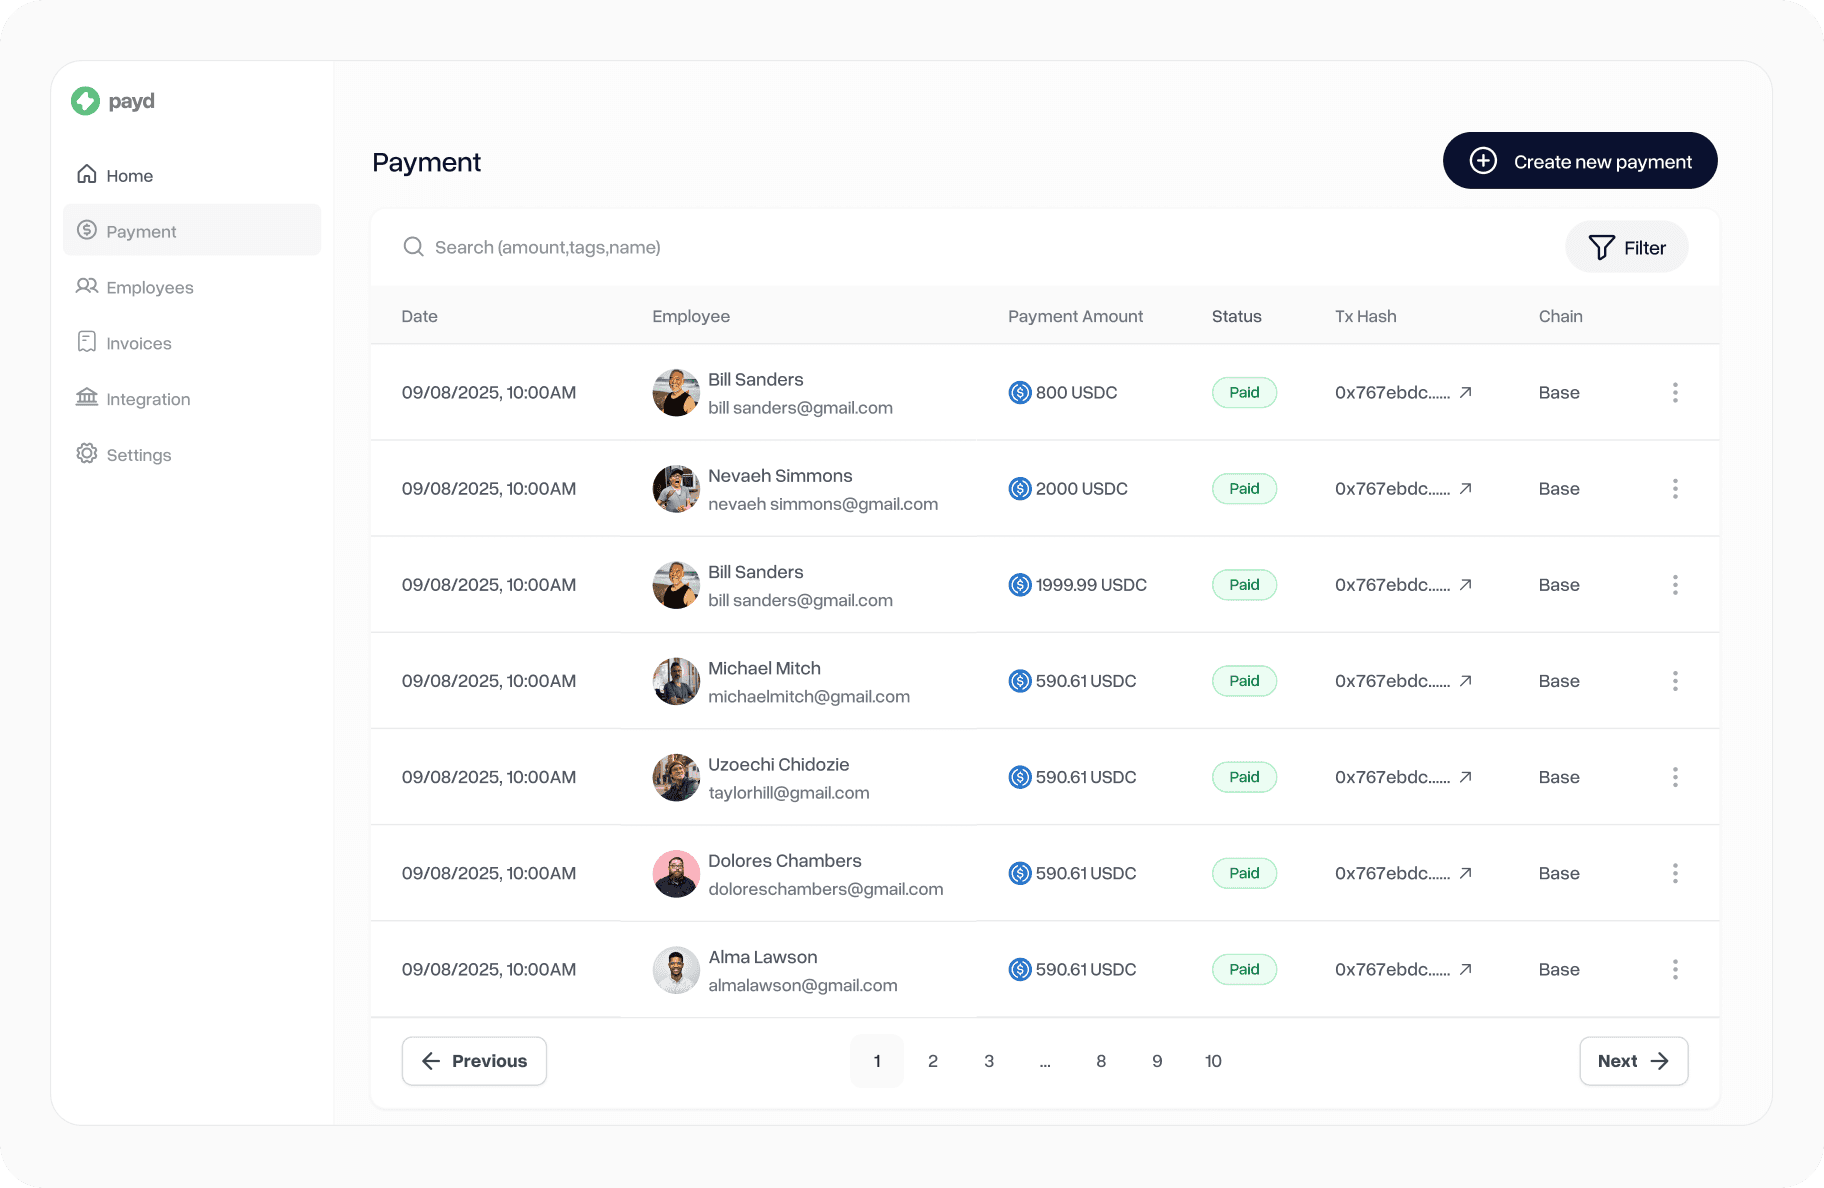The width and height of the screenshot is (1824, 1188).
Task: Click Paid badge in Alma Lawson row
Action: pyautogui.click(x=1244, y=969)
